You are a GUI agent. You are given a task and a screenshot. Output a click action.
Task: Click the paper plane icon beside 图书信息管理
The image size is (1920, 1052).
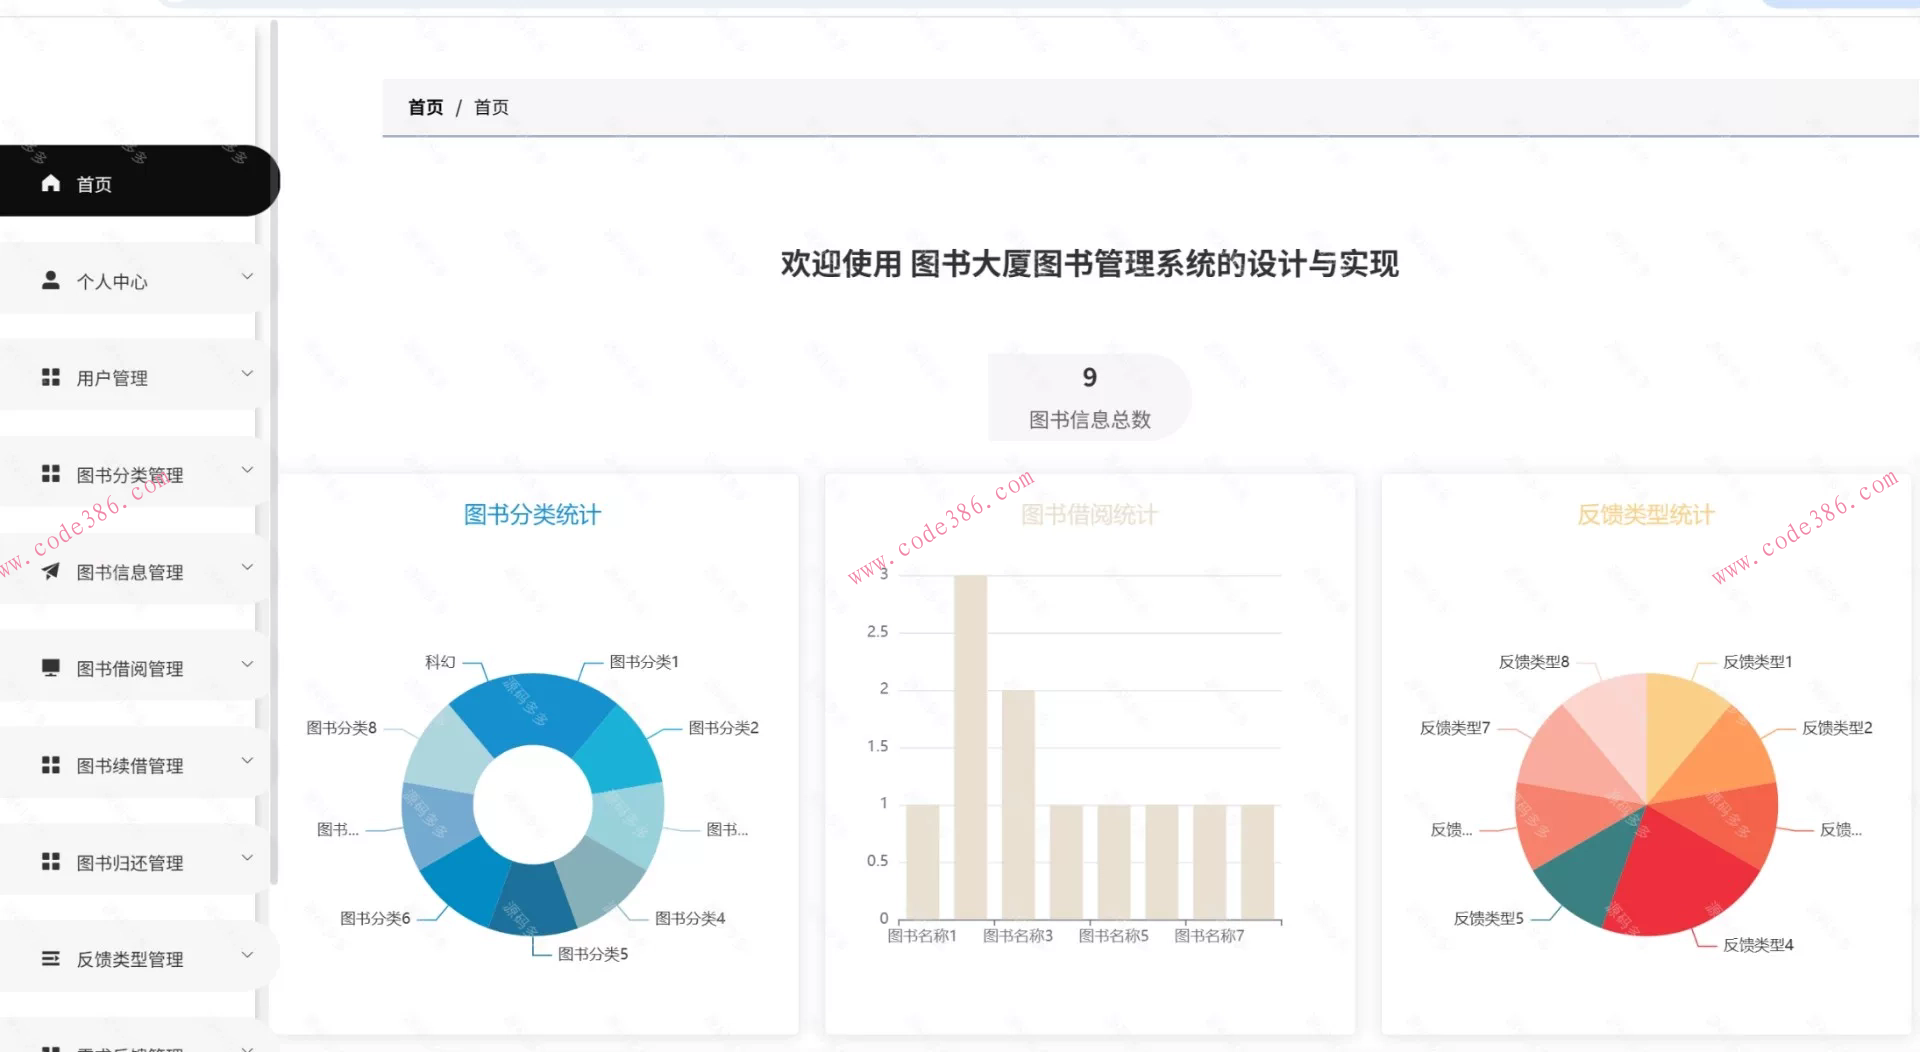[x=51, y=571]
